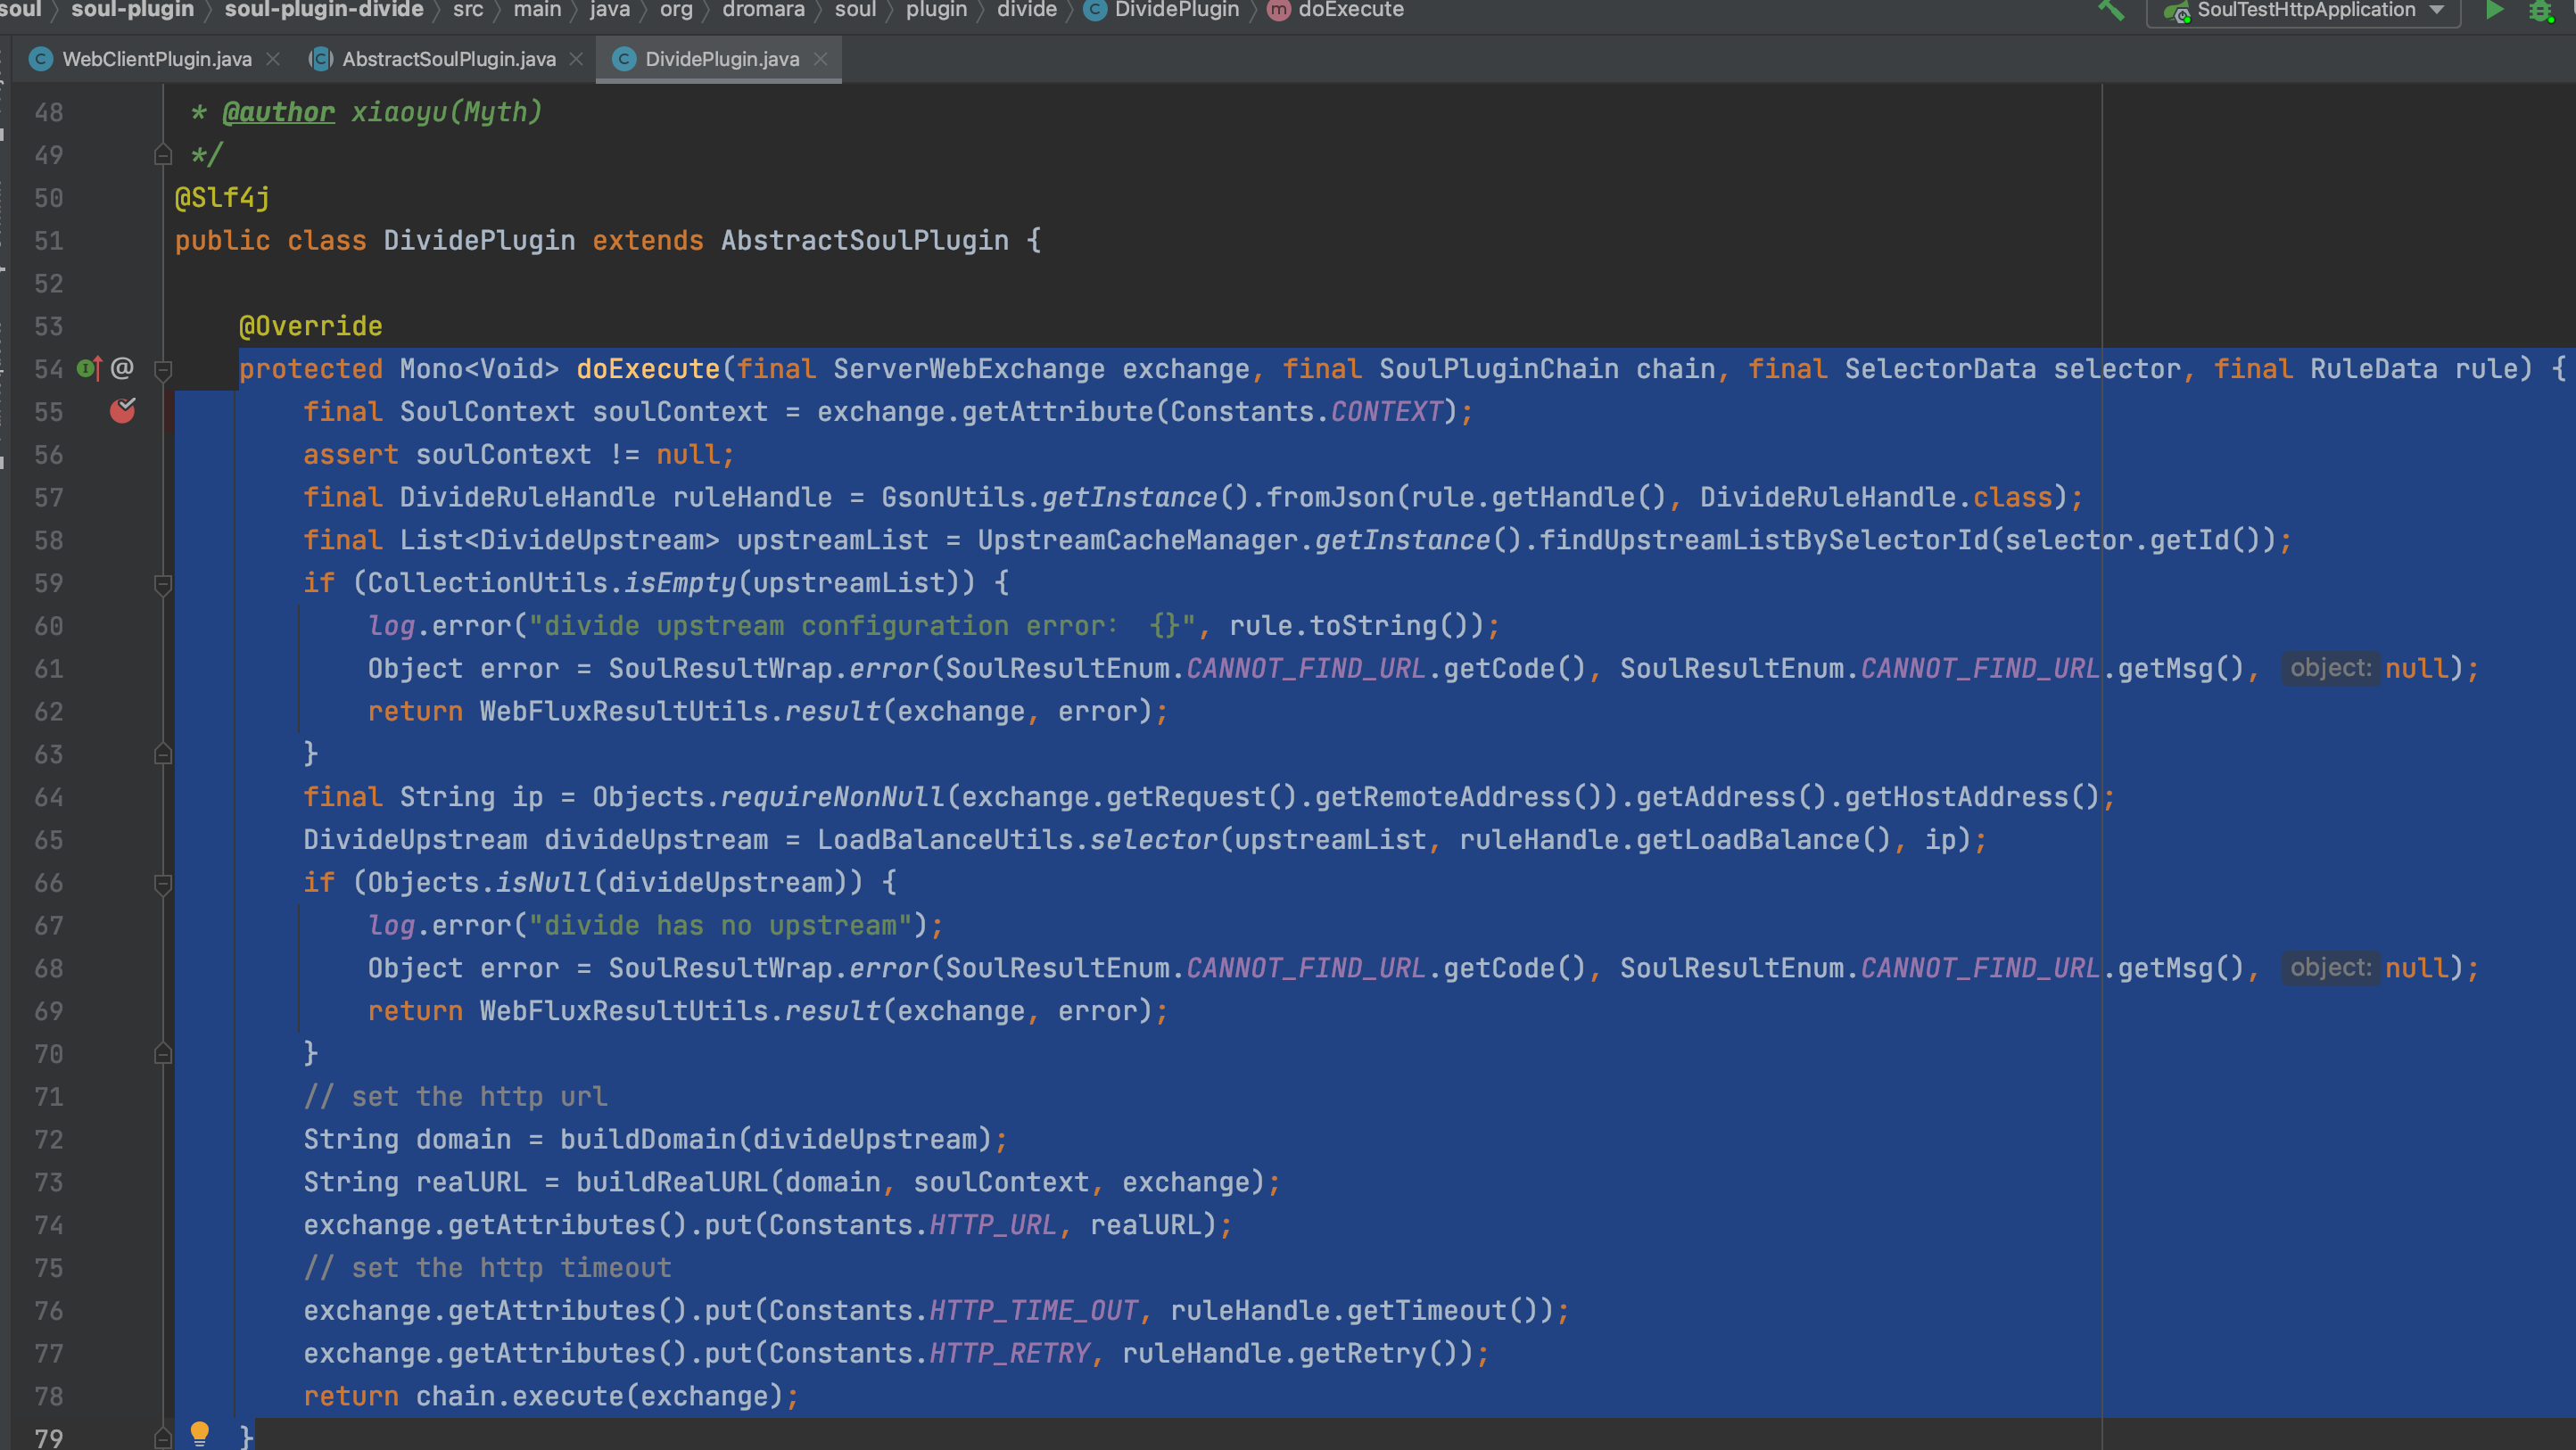Click the green Build project hammer icon
Image resolution: width=2576 pixels, height=1450 pixels.
pyautogui.click(x=2111, y=10)
